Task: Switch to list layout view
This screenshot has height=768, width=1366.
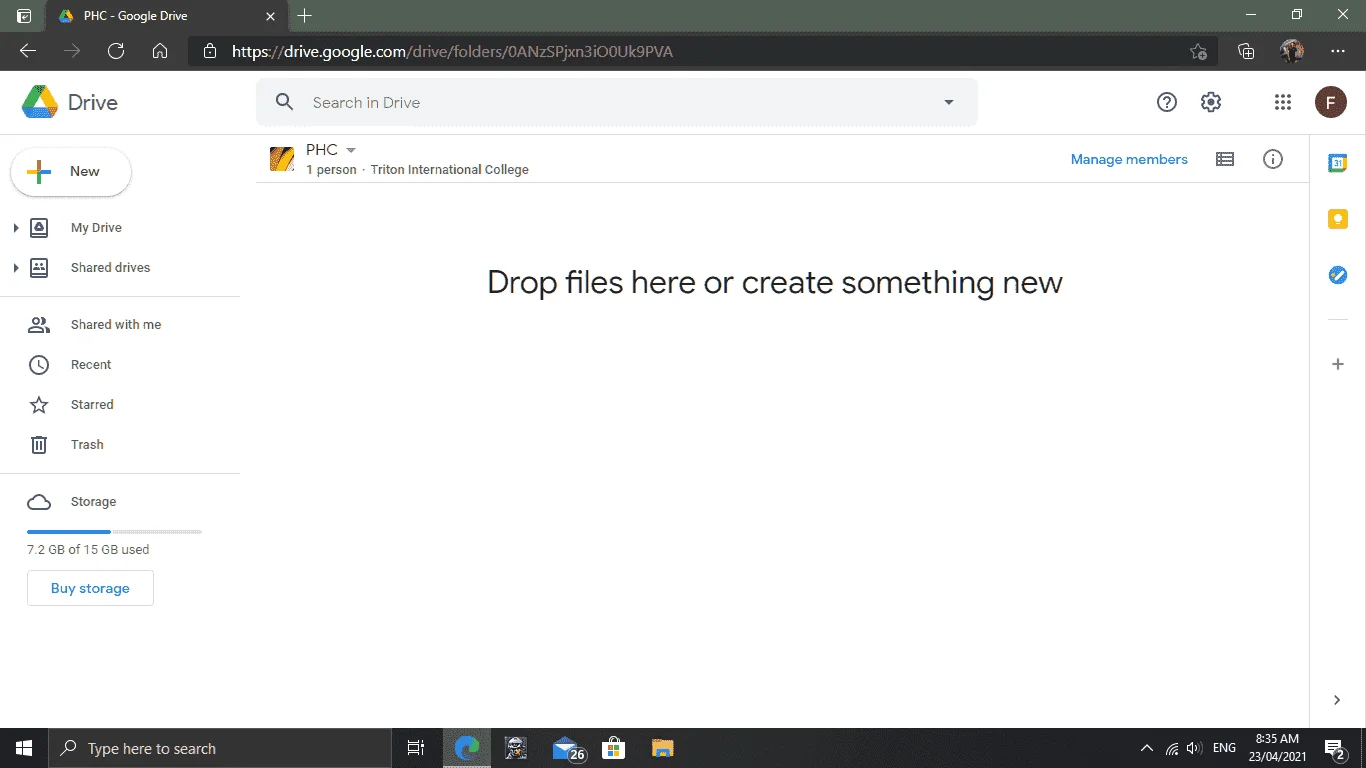Action: pos(1224,159)
